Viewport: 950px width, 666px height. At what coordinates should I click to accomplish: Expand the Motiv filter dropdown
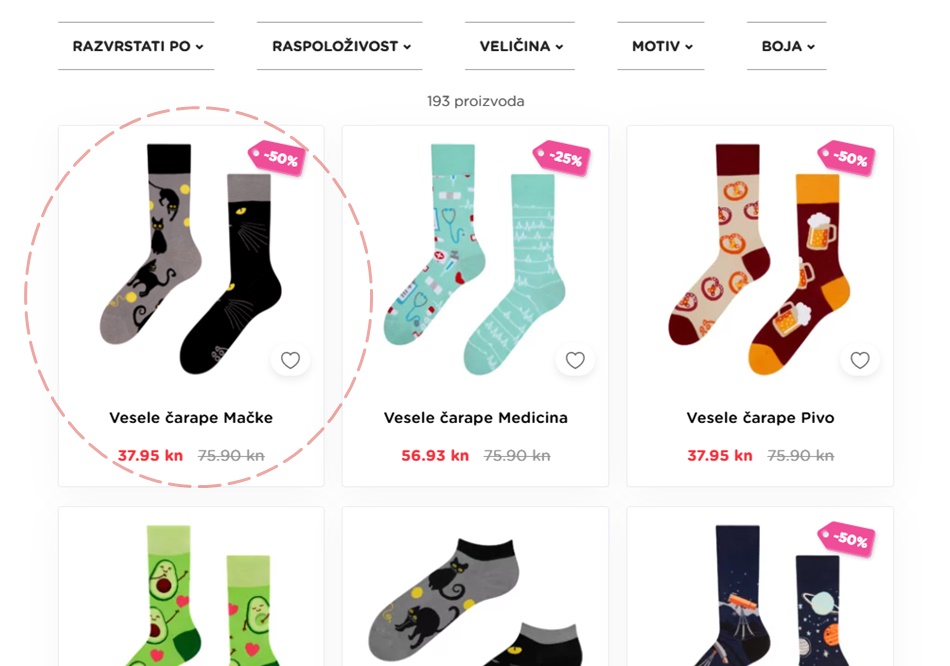click(x=661, y=46)
